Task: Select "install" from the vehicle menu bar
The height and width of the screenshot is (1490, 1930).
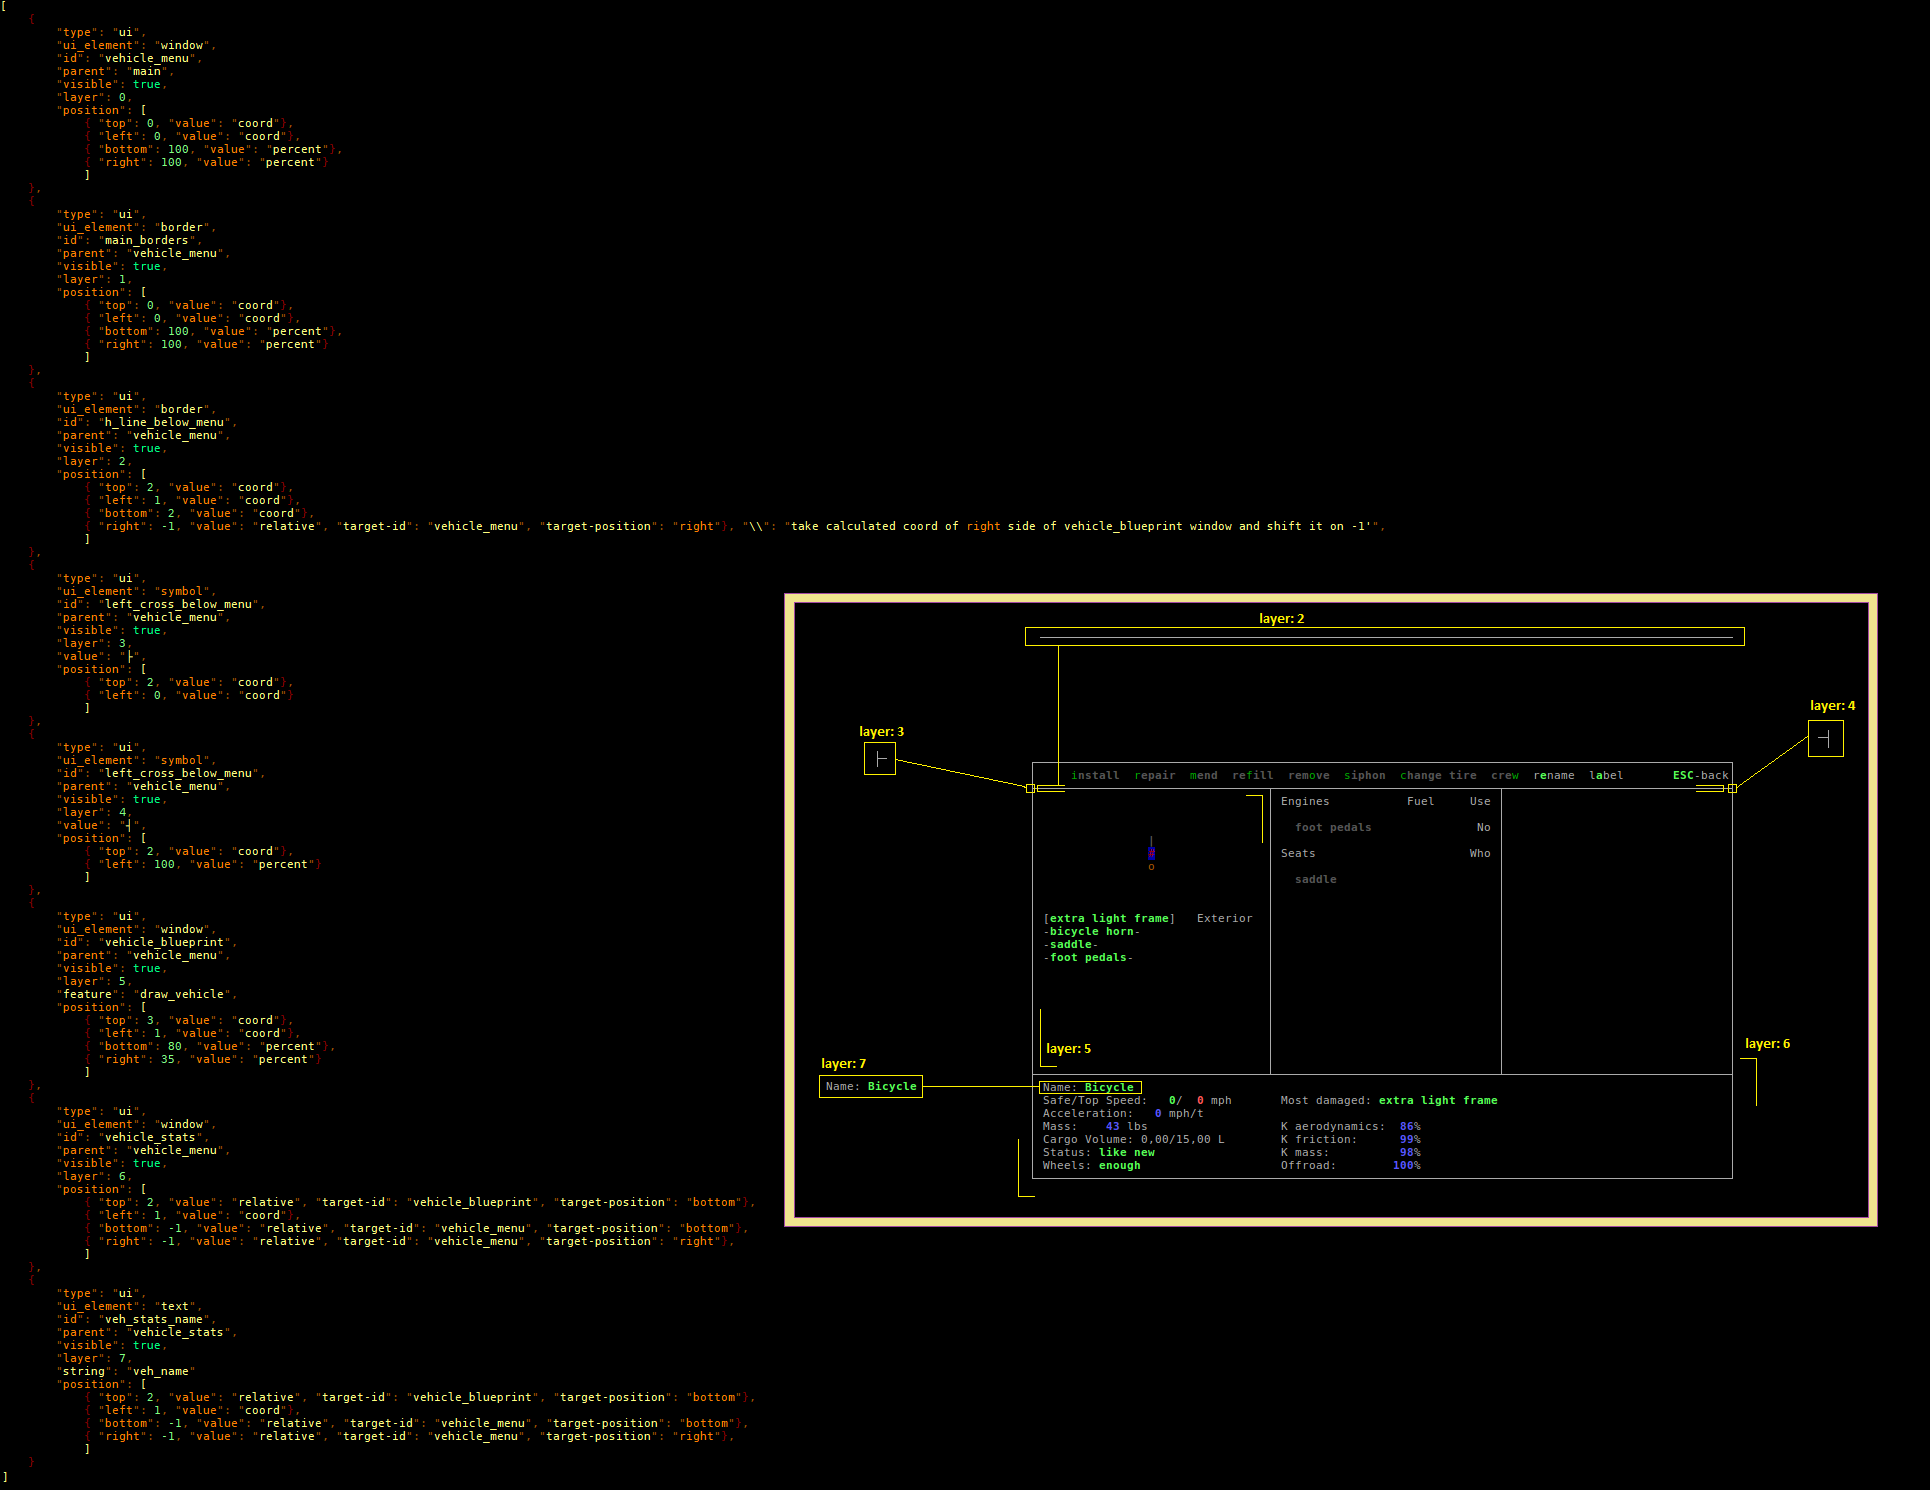Action: pyautogui.click(x=1095, y=775)
